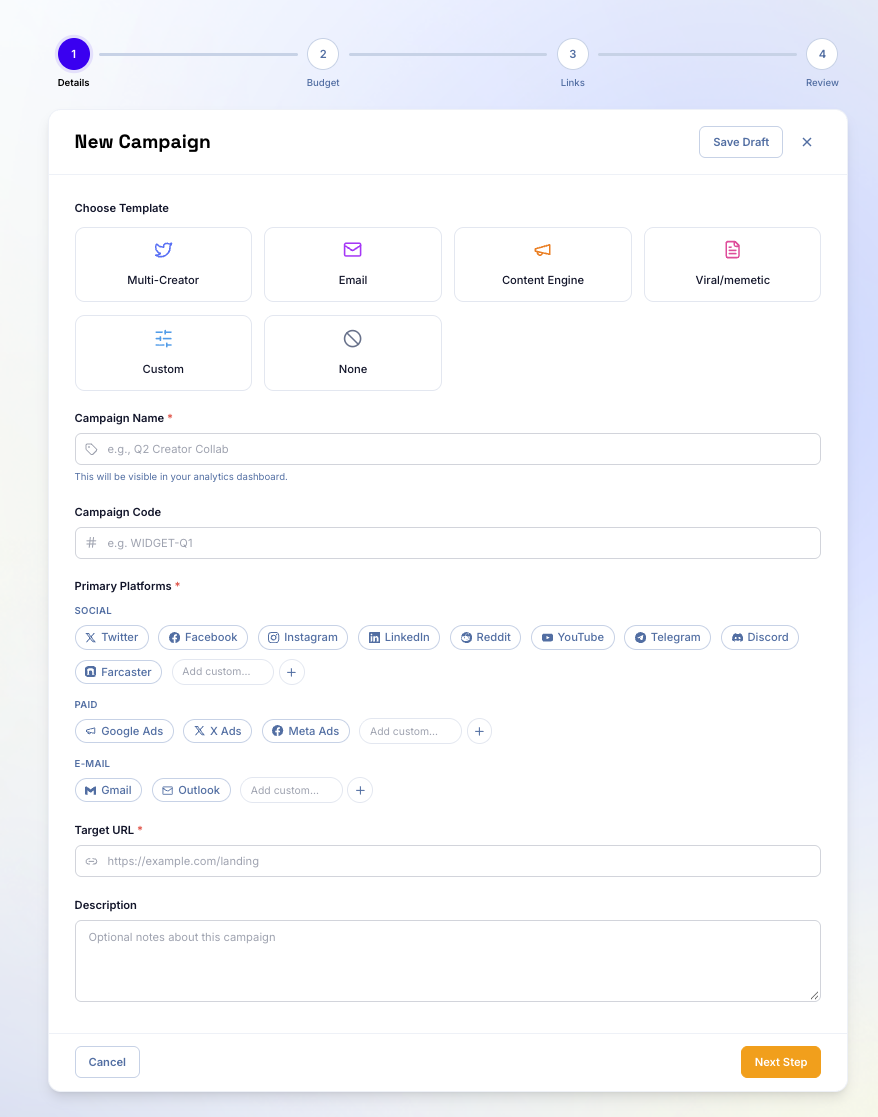
Task: Focus the Target URL input field
Action: point(447,861)
